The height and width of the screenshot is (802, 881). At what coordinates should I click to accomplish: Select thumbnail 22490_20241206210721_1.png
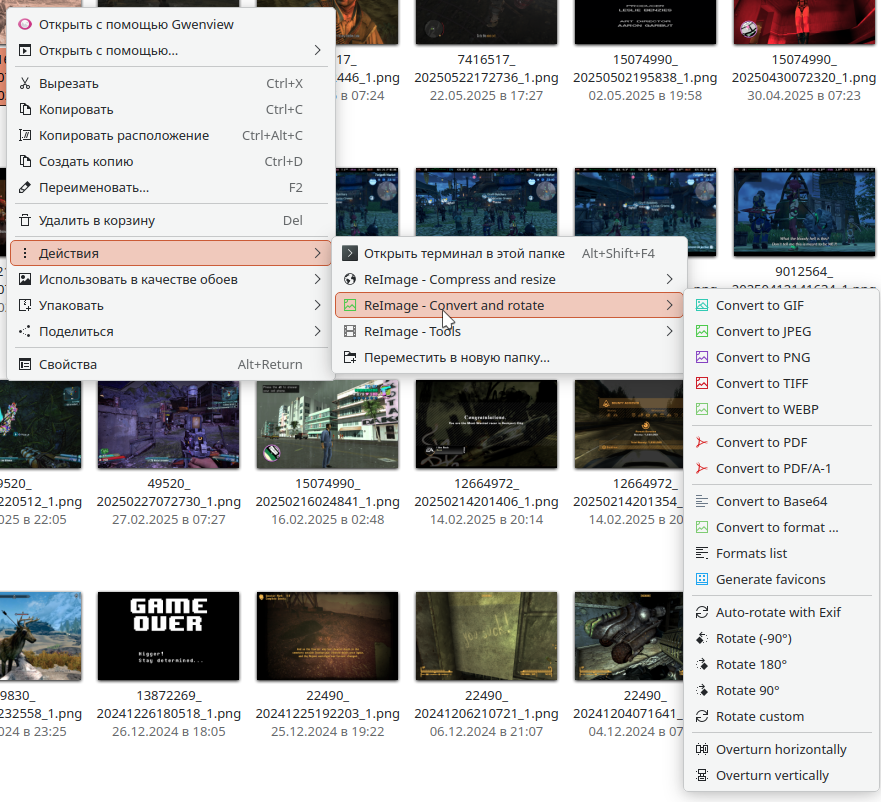click(x=487, y=636)
